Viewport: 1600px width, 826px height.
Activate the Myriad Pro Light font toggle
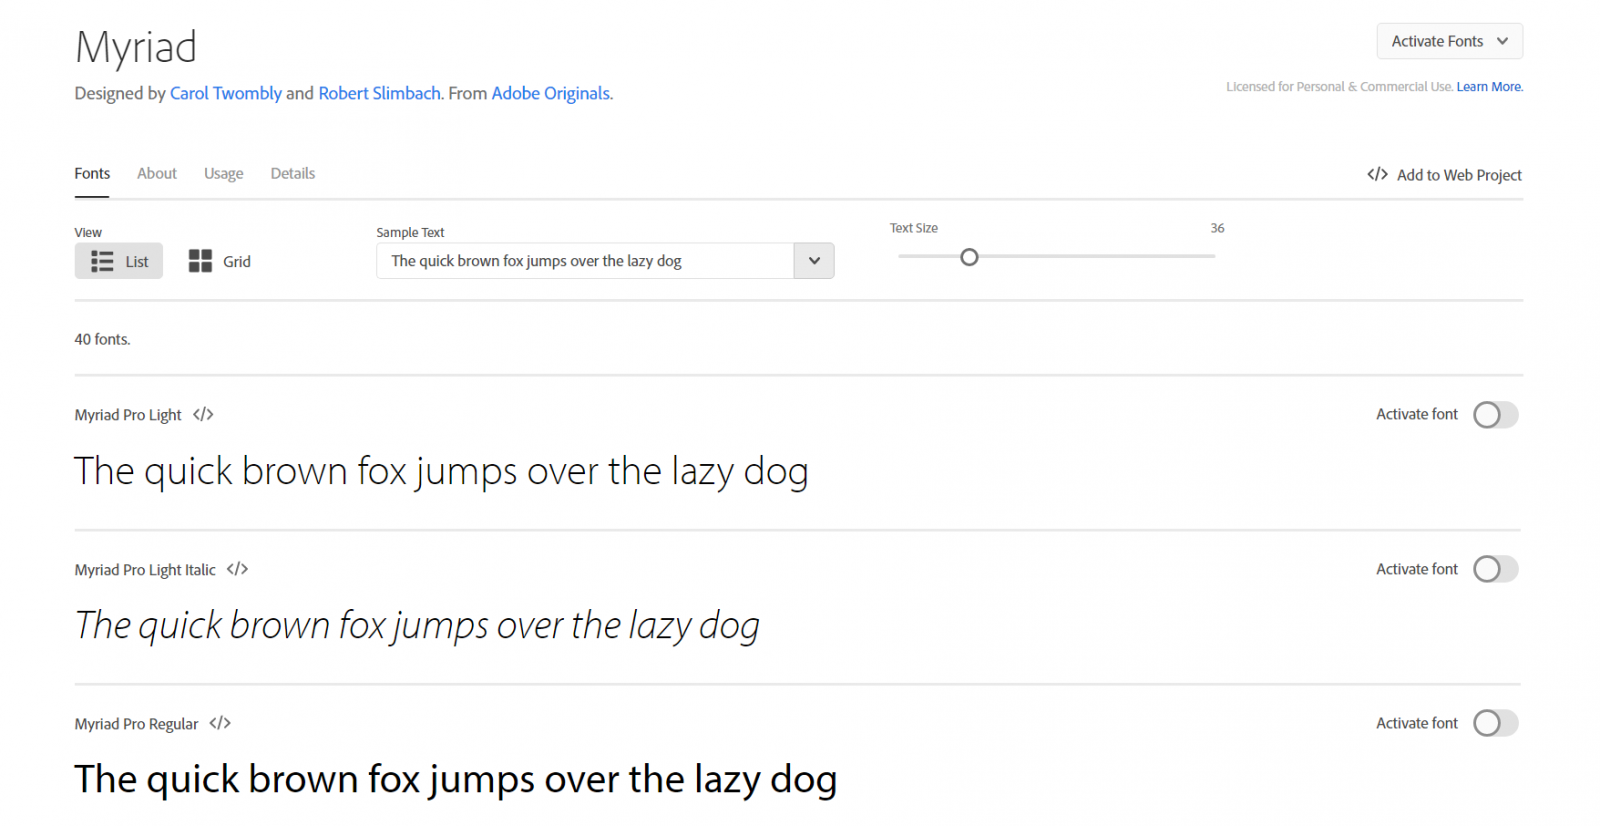pos(1495,414)
